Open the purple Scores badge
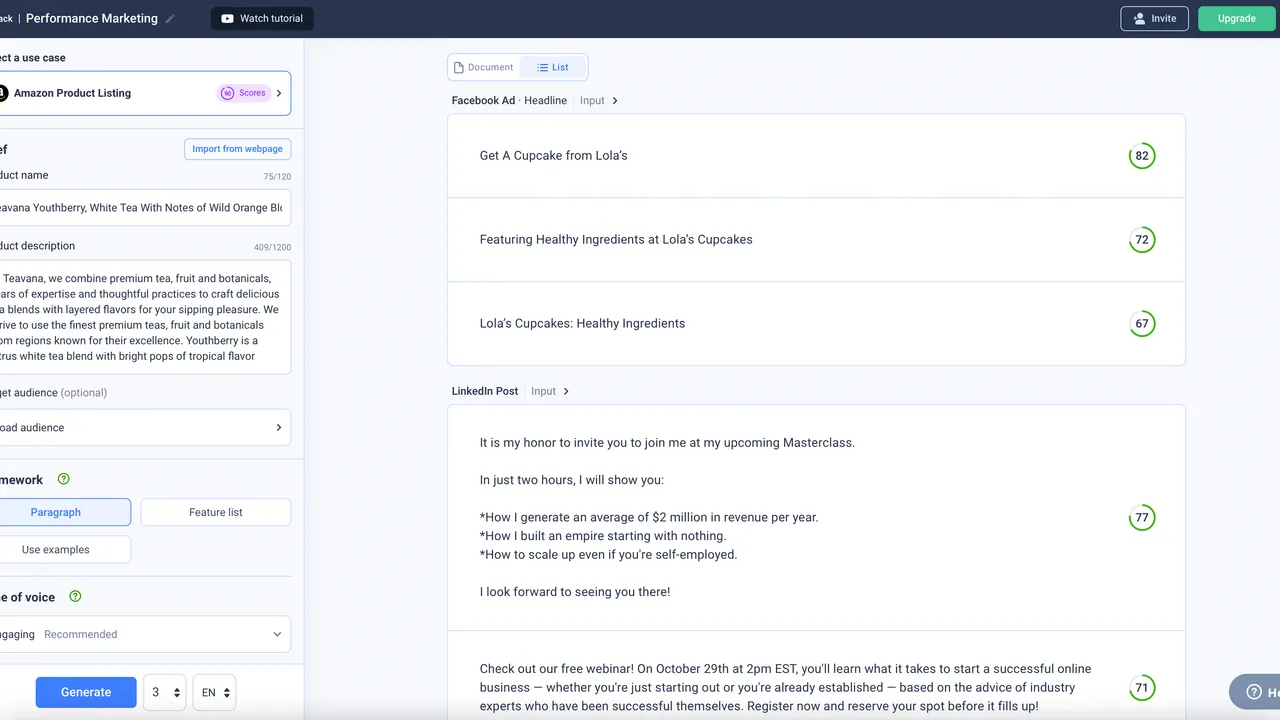 (x=244, y=93)
